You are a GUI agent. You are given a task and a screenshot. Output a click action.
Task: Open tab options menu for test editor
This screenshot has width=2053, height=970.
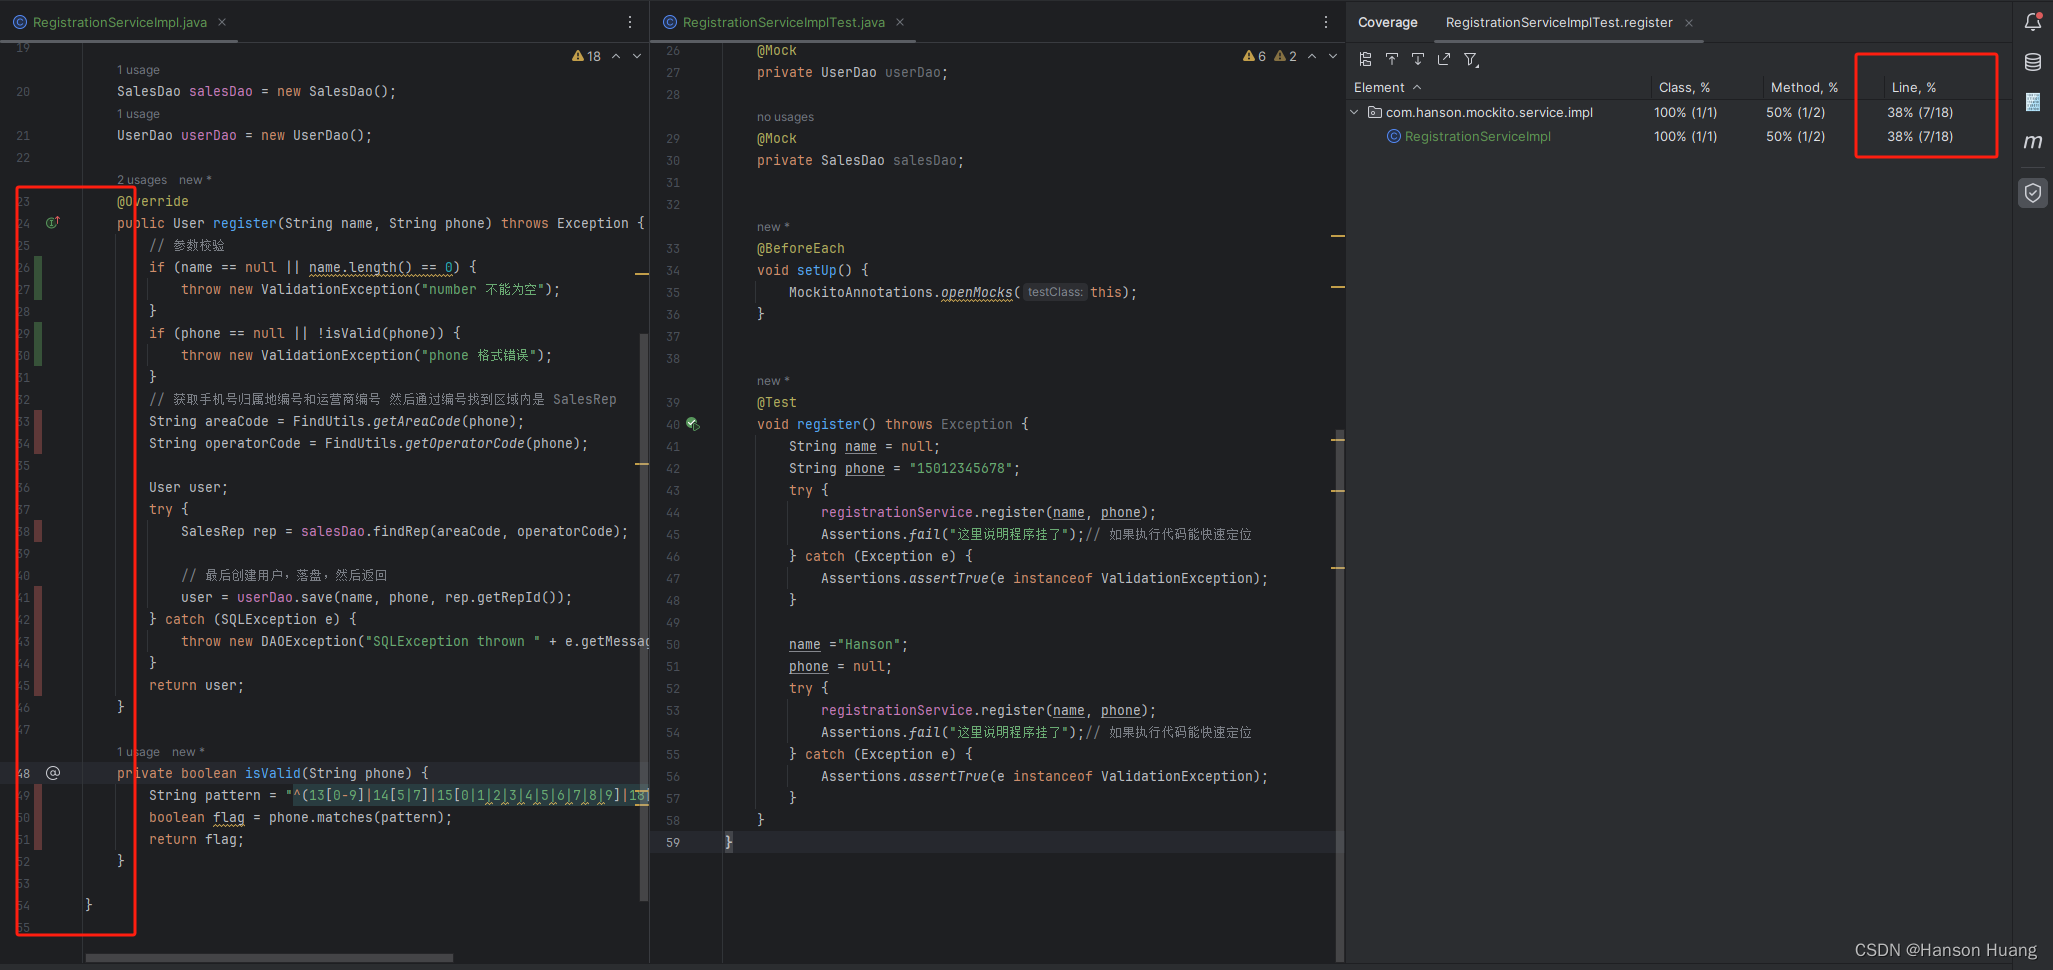point(1326,22)
